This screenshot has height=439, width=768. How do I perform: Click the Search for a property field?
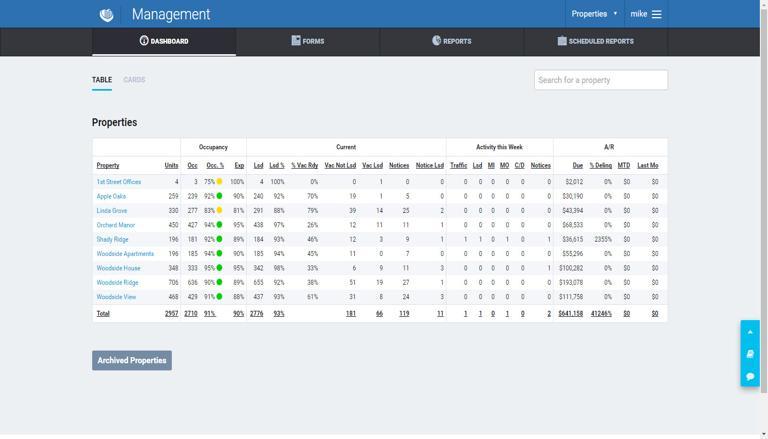click(601, 80)
